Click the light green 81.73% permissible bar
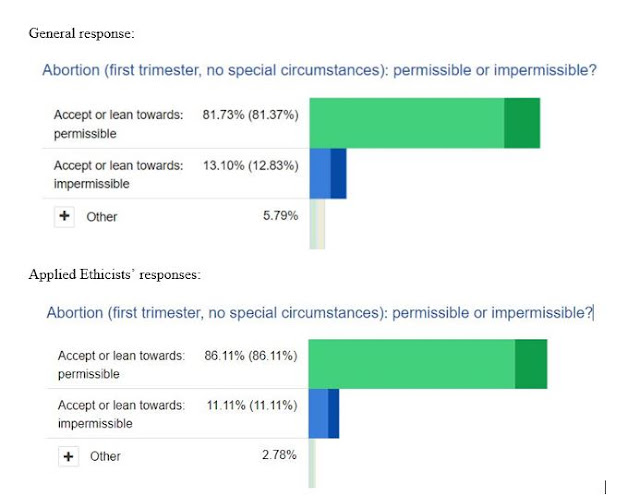The image size is (640, 496). (407, 123)
